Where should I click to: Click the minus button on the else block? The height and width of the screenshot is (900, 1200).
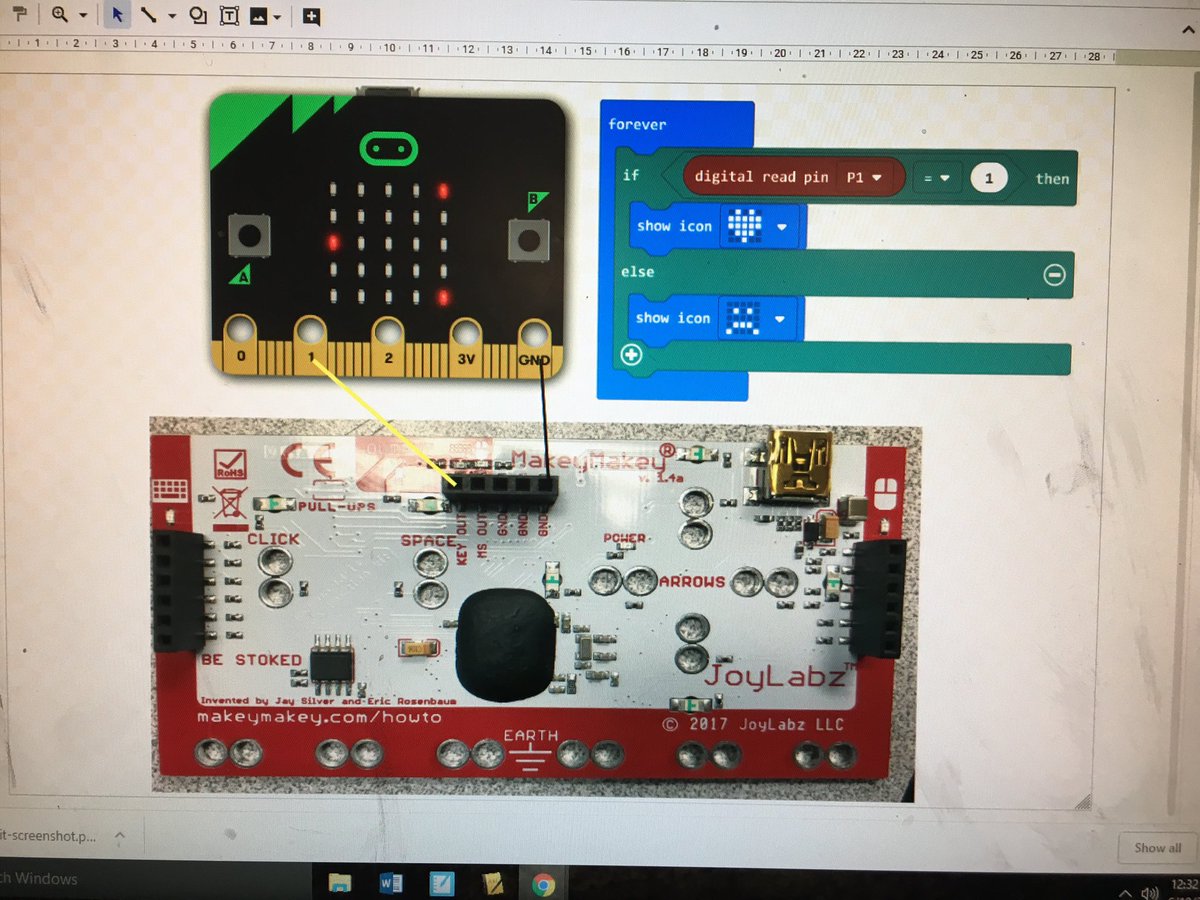1054,275
